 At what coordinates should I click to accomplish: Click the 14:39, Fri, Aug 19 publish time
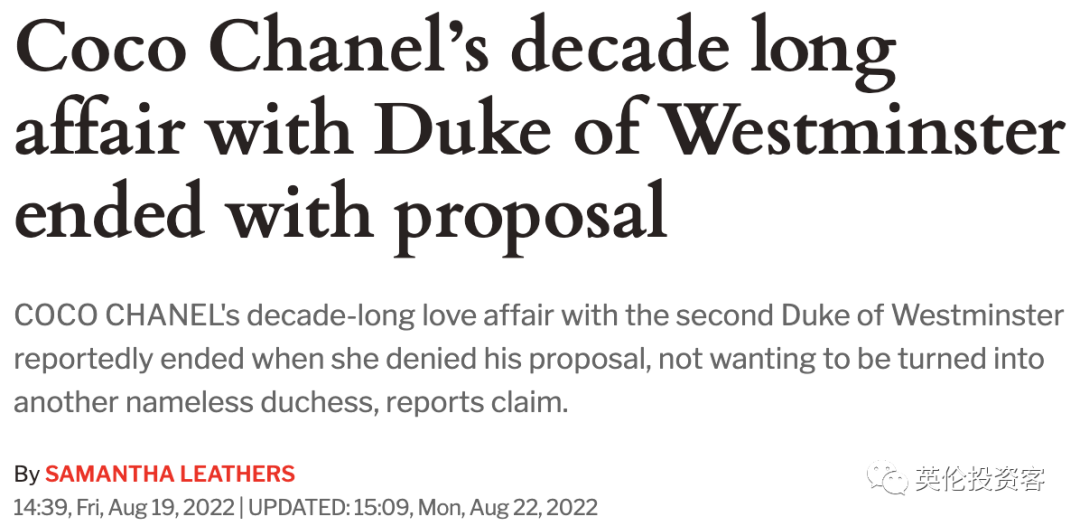coord(123,506)
